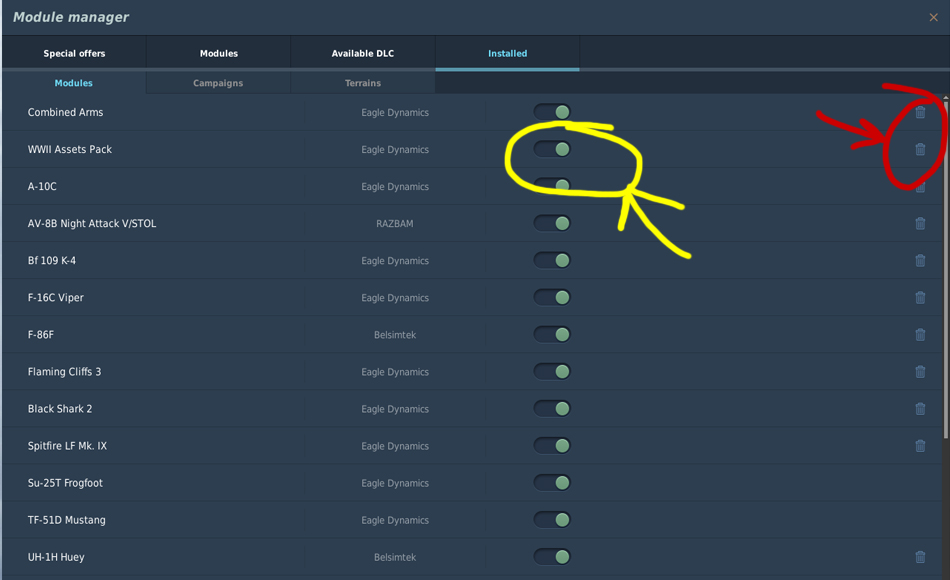Image resolution: width=950 pixels, height=580 pixels.
Task: Click trash icon for WWII Assets Pack
Action: coord(920,149)
